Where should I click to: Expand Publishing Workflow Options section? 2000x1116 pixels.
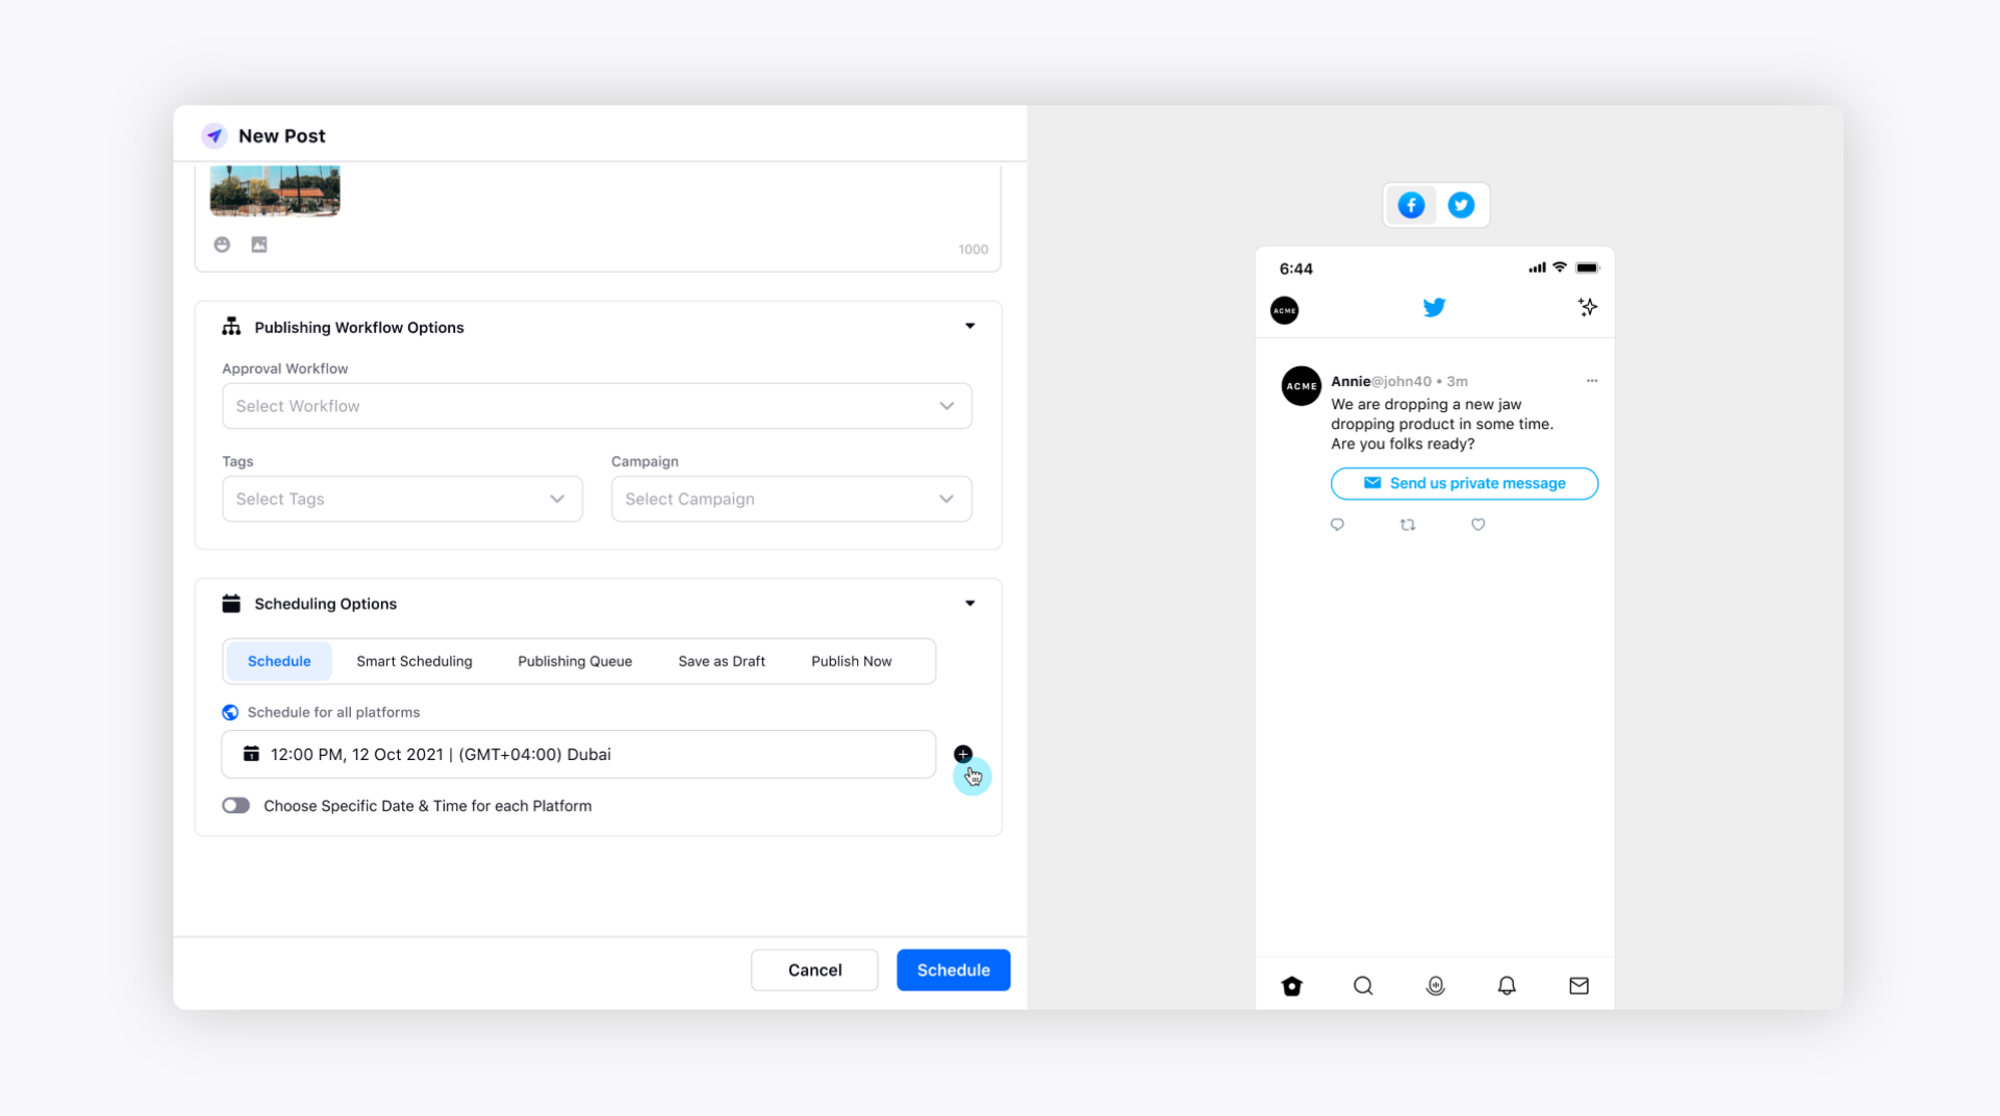point(971,326)
